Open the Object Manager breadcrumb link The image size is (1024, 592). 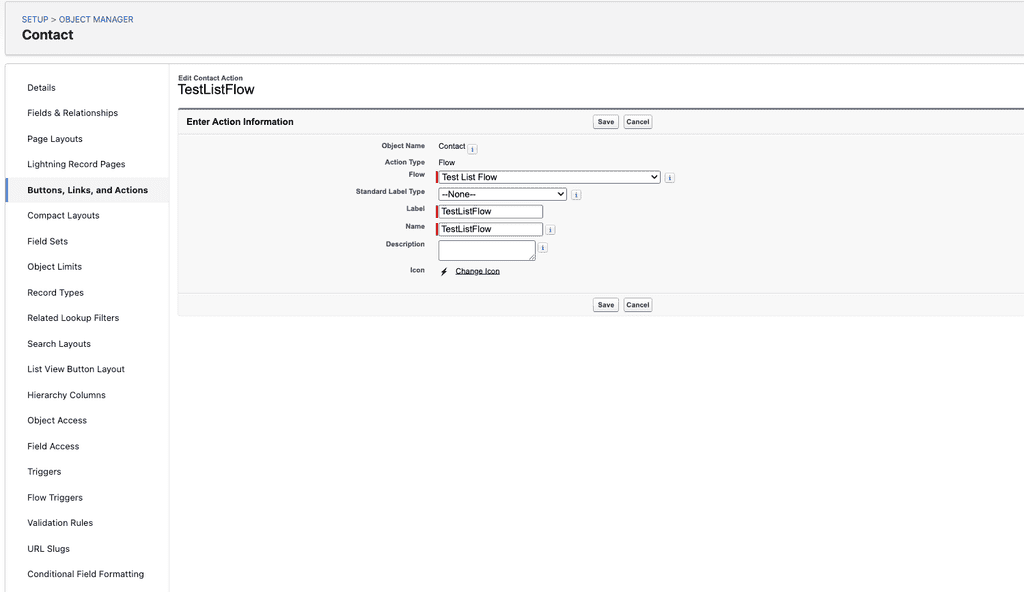(x=96, y=20)
